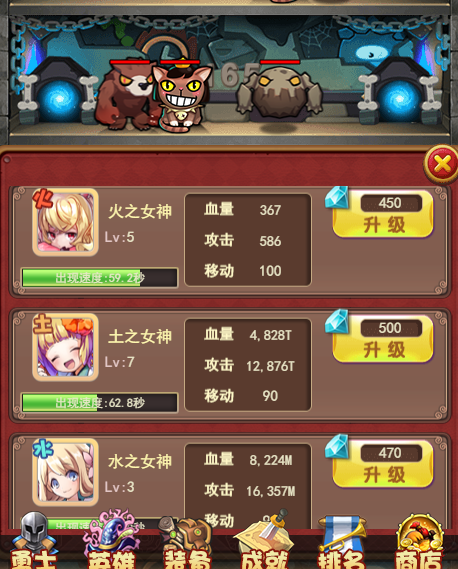
Task: Open the 成就 achievements map icon
Action: [264, 541]
